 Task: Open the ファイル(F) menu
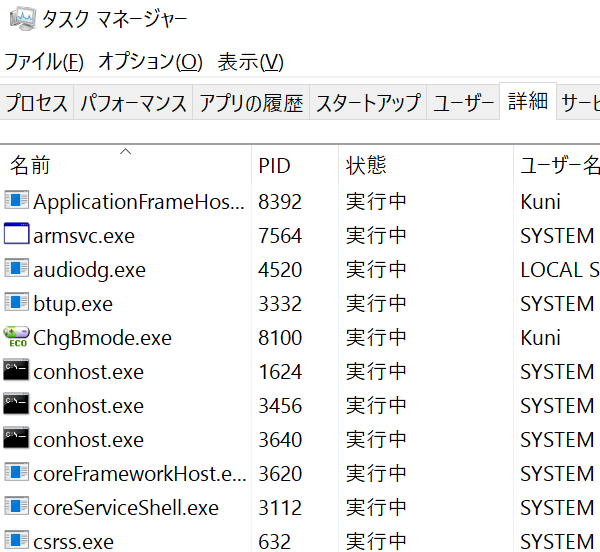tap(44, 62)
